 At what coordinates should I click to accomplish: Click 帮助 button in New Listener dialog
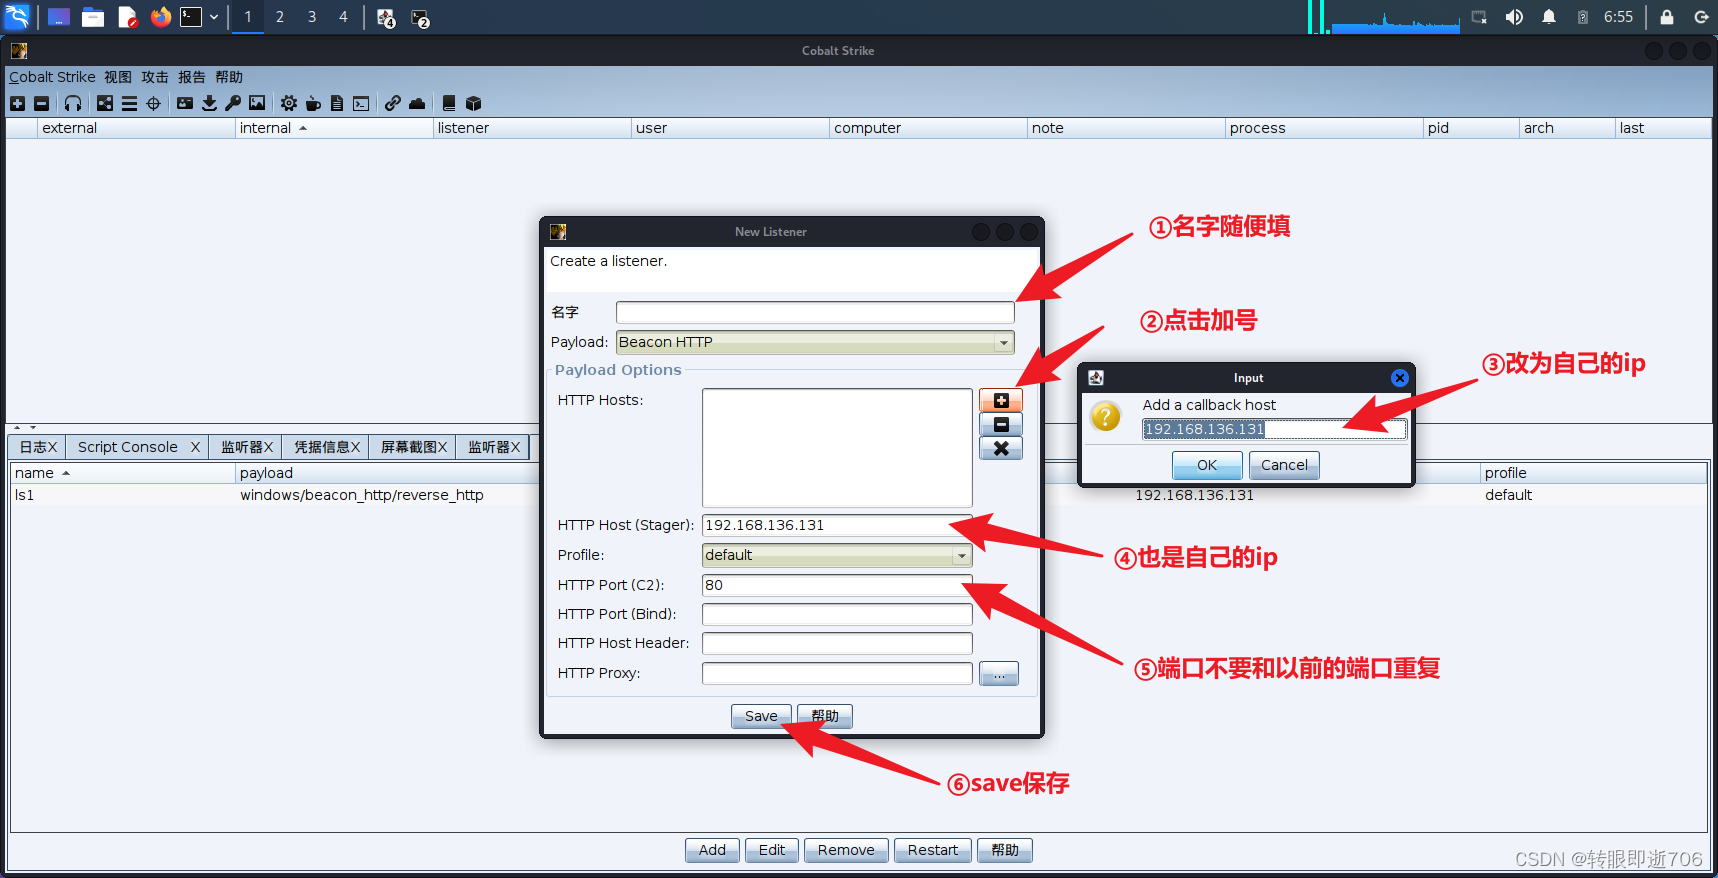(x=825, y=716)
